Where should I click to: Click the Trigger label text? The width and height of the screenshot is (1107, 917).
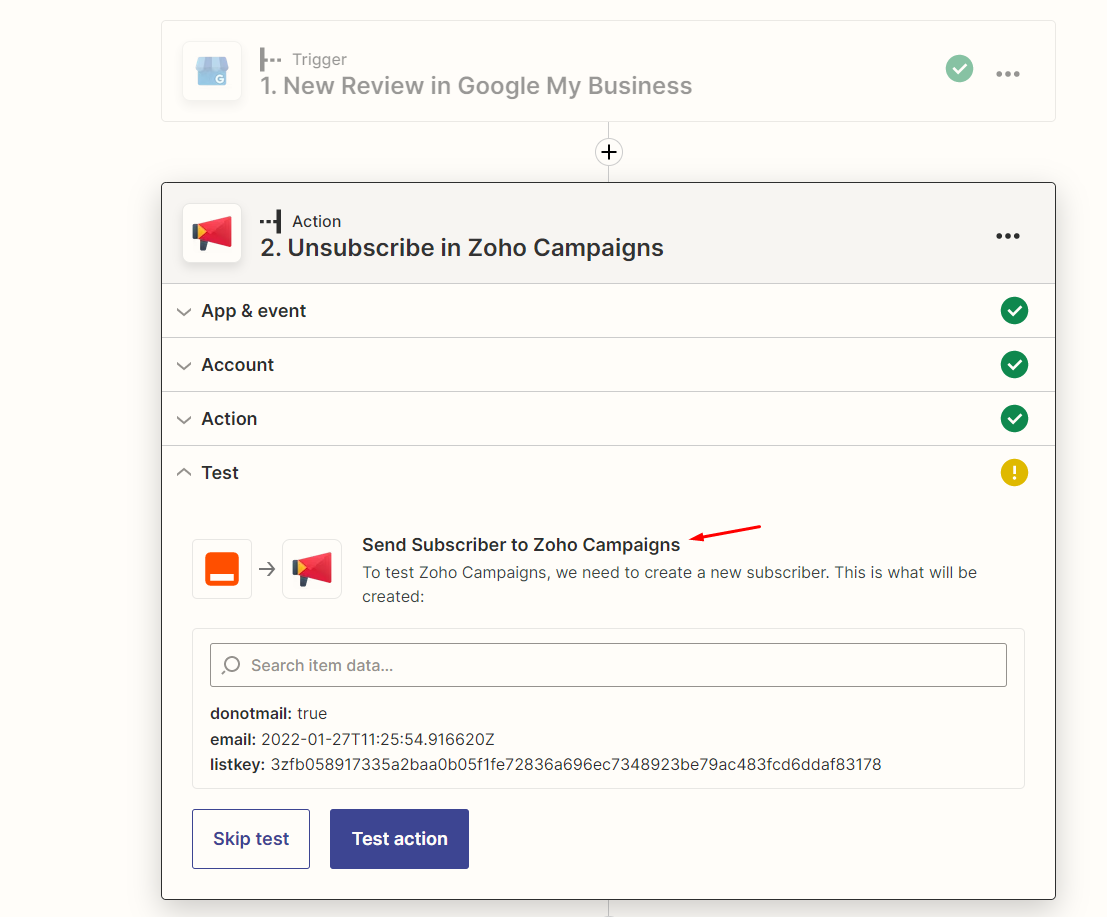pyautogui.click(x=320, y=59)
